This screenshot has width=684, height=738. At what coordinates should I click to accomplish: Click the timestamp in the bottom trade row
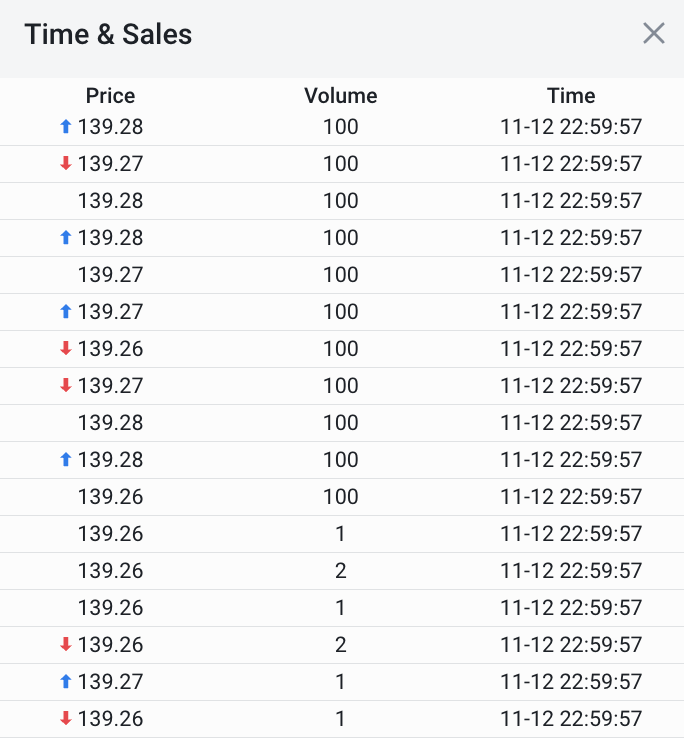click(571, 719)
